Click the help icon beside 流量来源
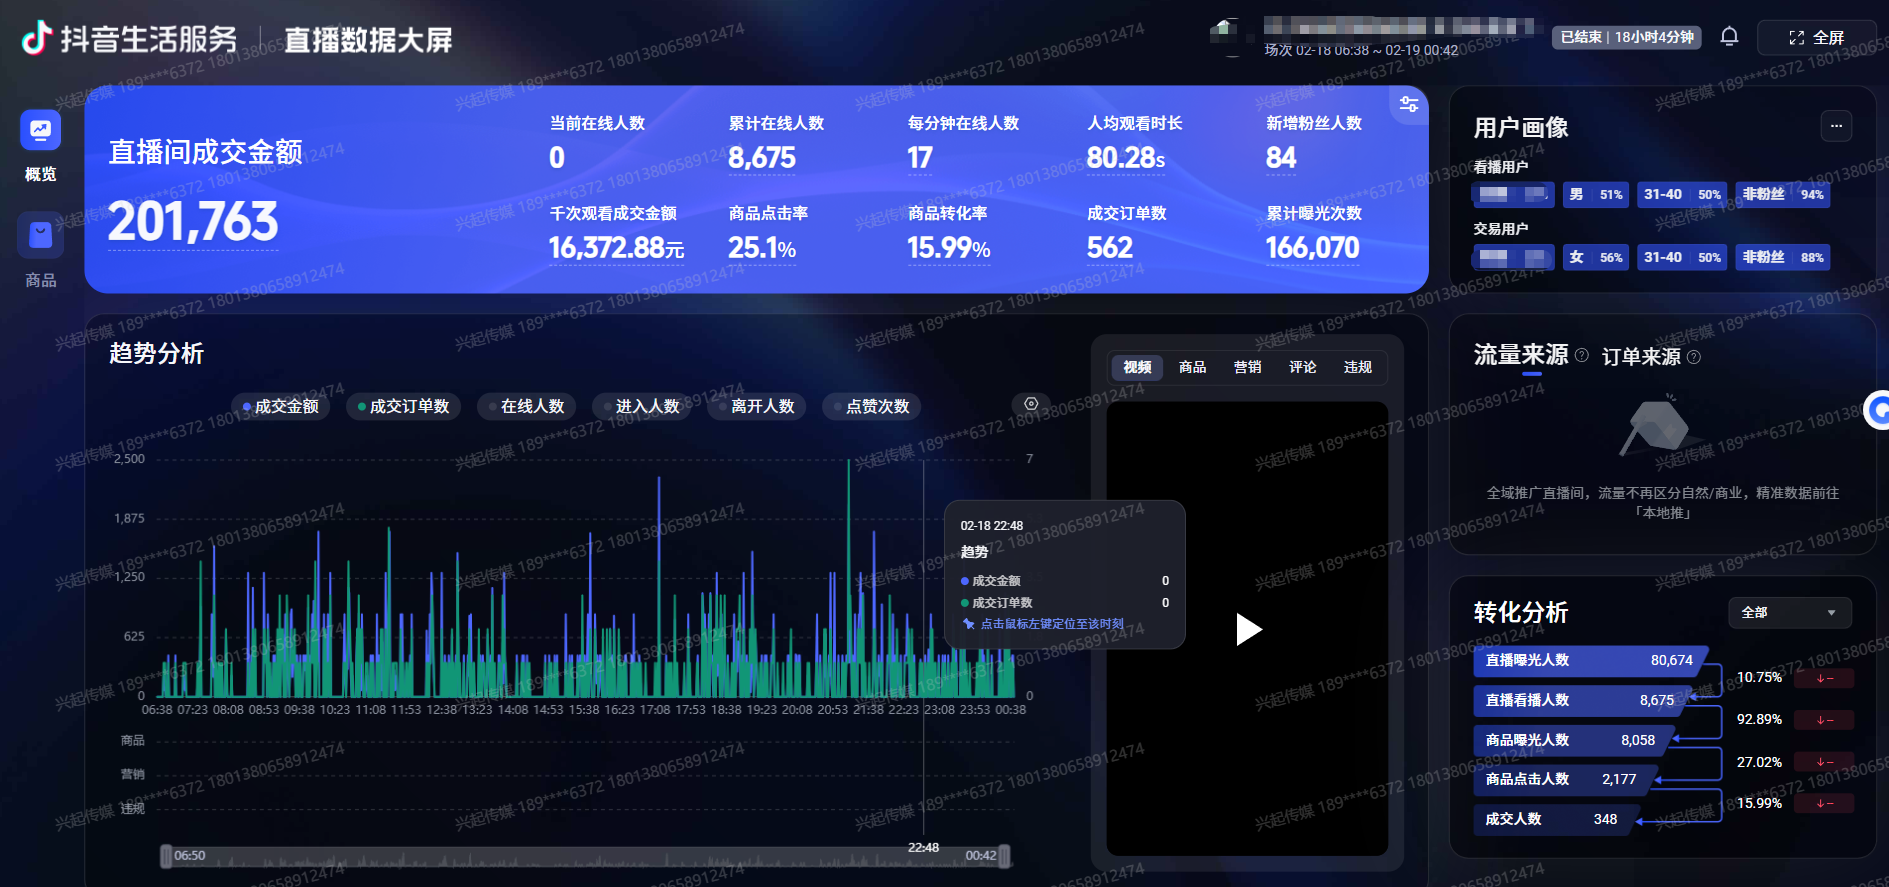Viewport: 1889px width, 887px height. (1582, 355)
